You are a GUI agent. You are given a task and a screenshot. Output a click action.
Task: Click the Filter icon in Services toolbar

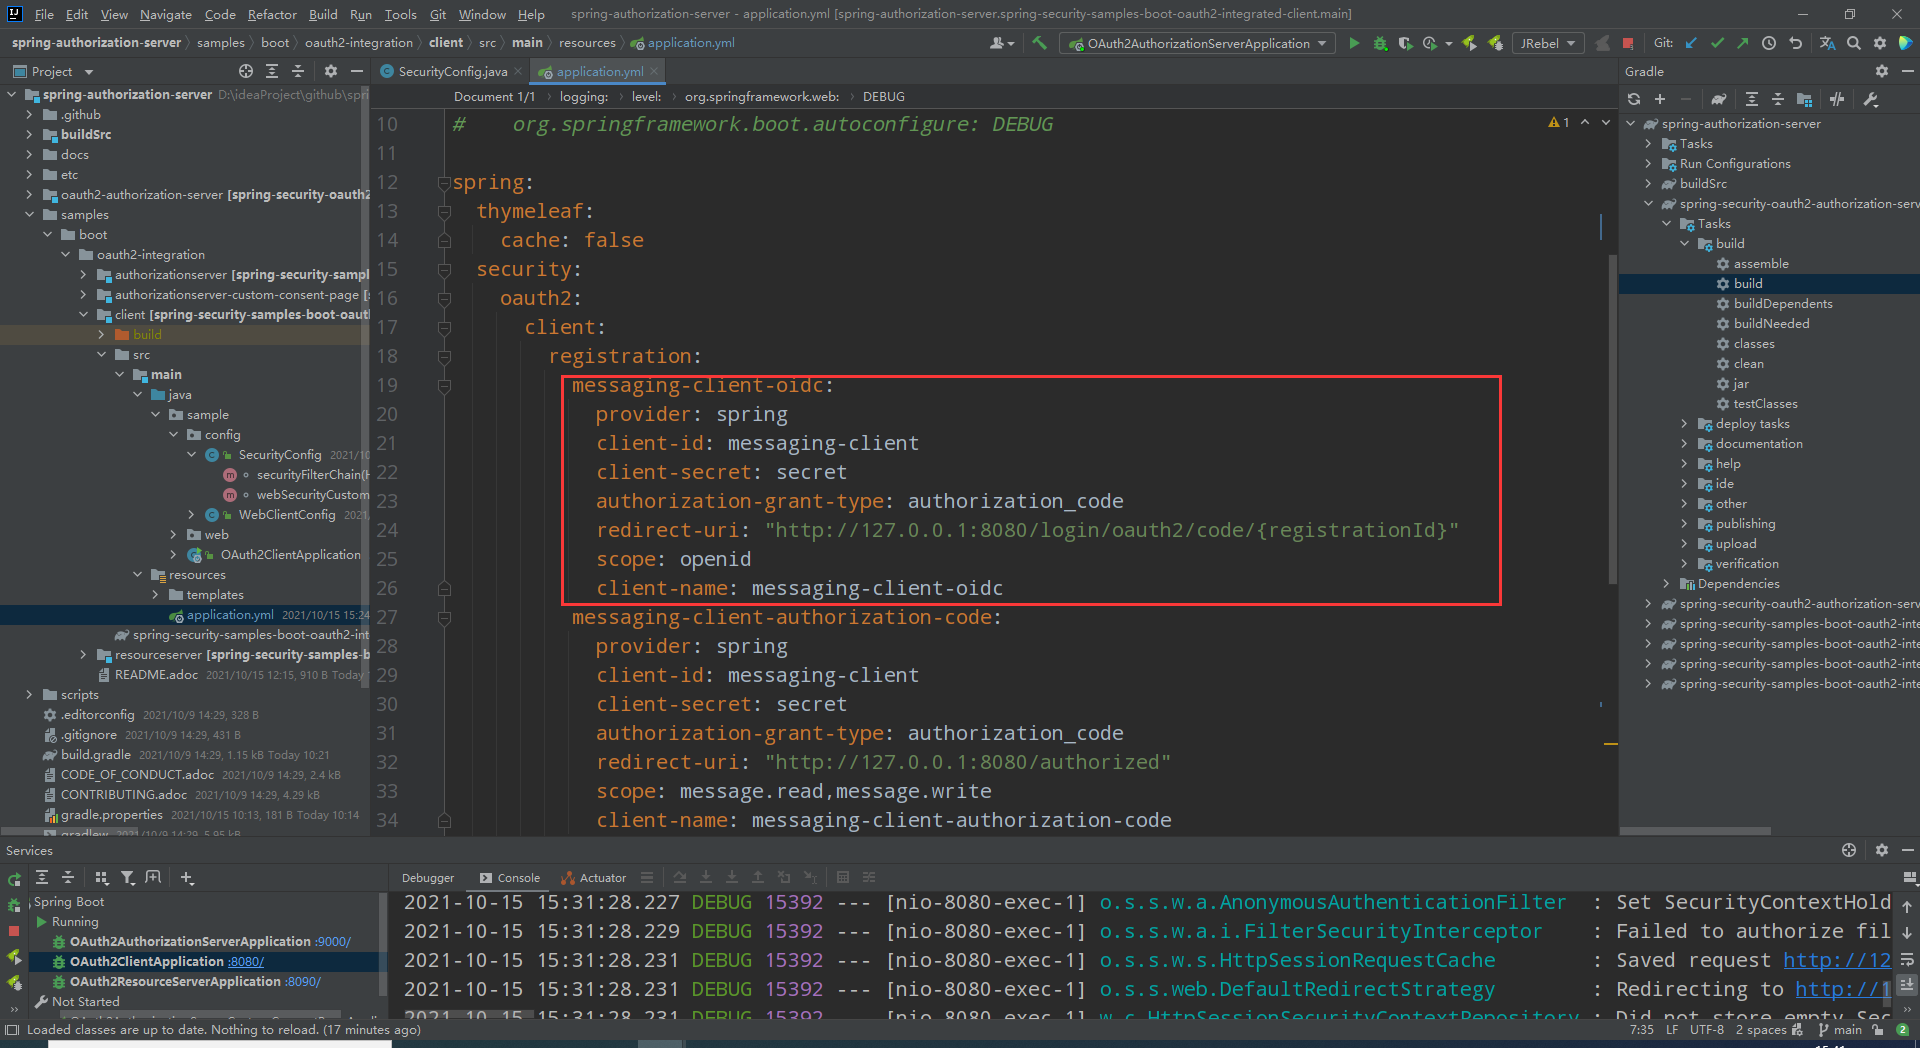pyautogui.click(x=128, y=878)
